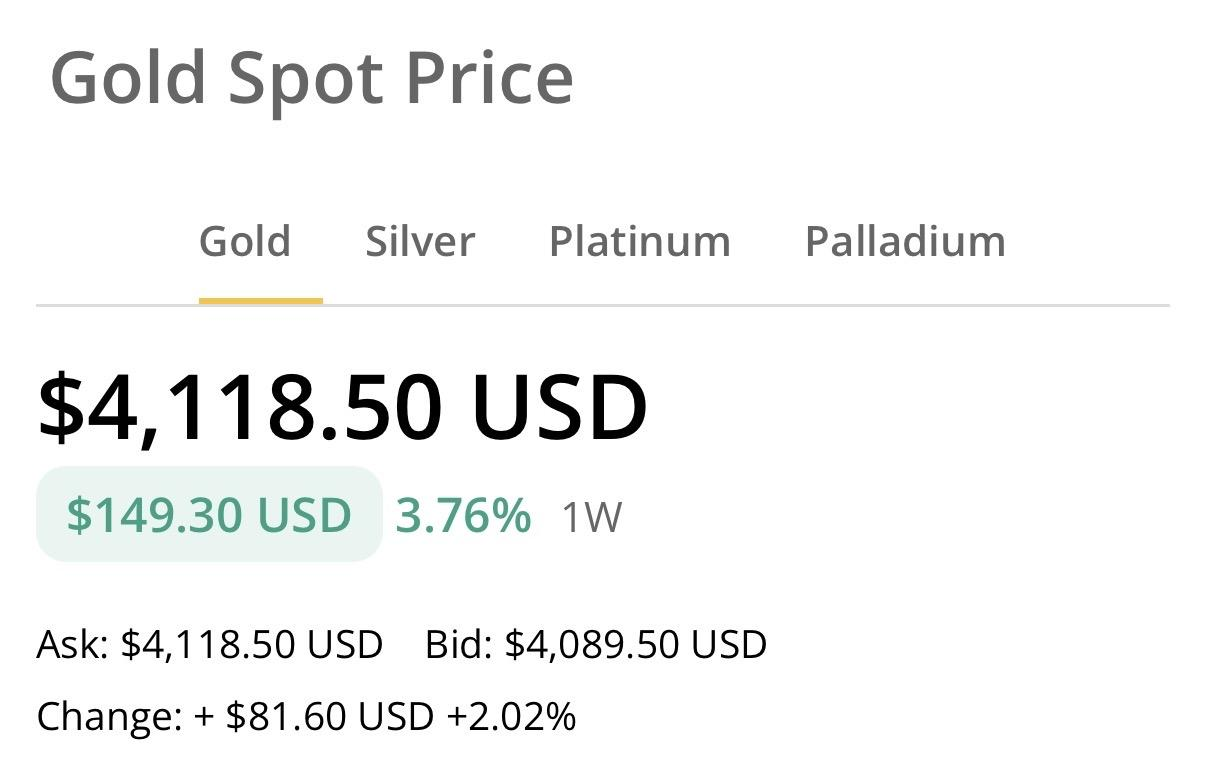Click "USD" next to the large price
Viewport: 1206px width, 783px height.
(x=560, y=407)
